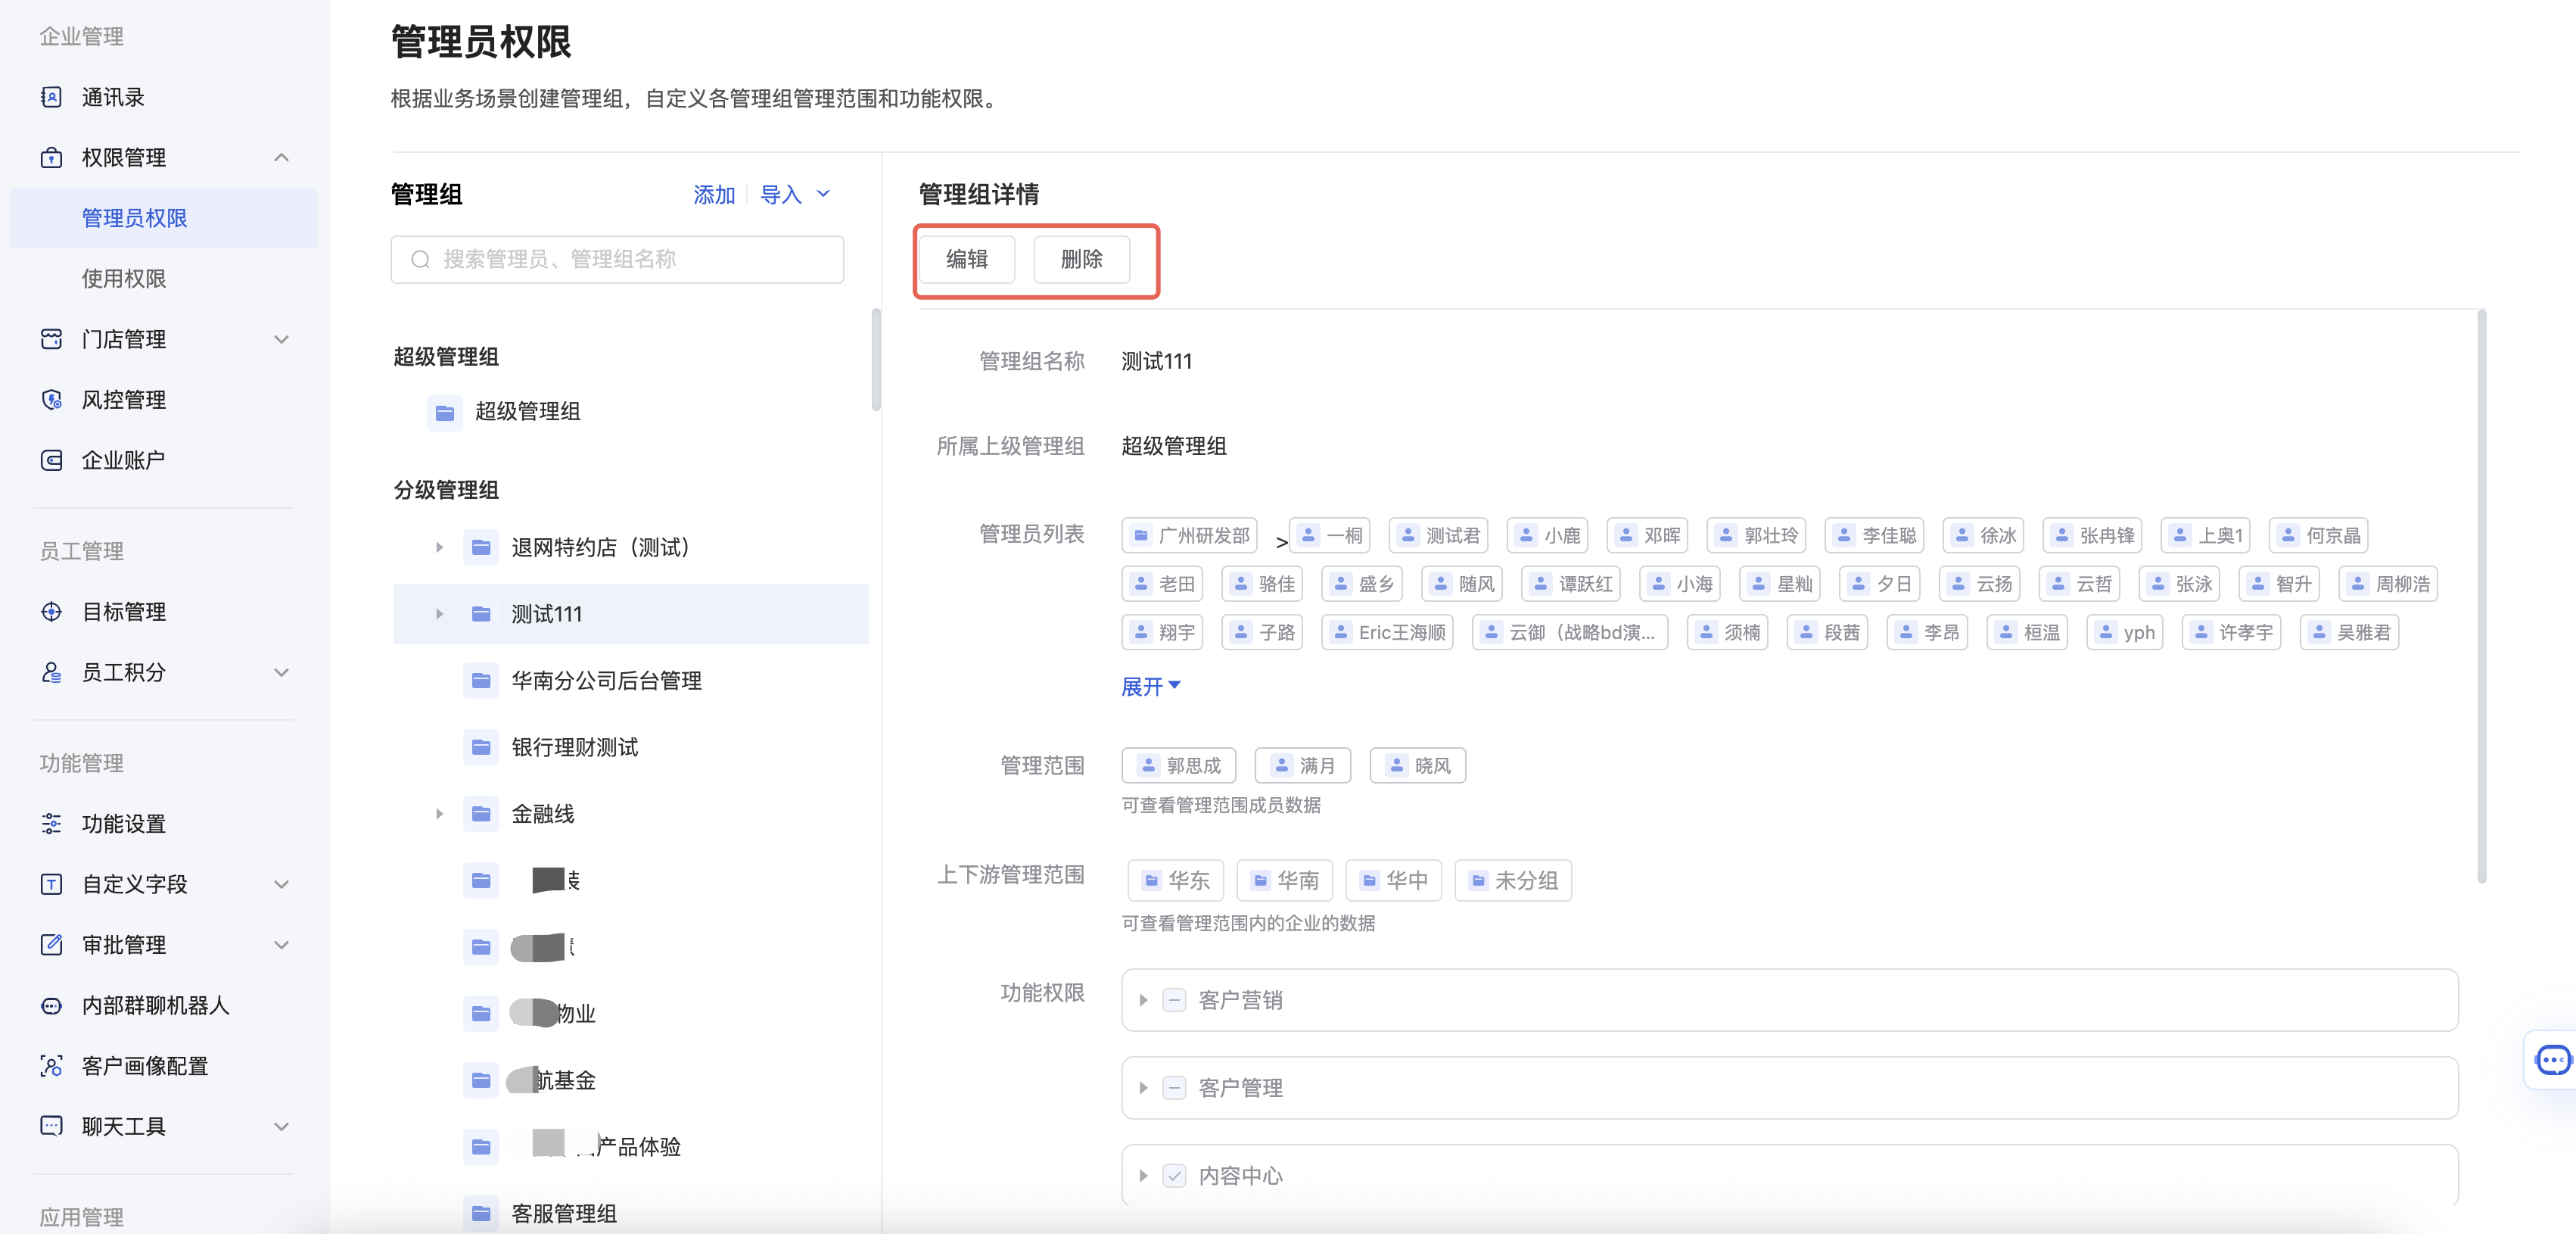The height and width of the screenshot is (1234, 2576).
Task: Select 使用权限 in the sidebar
Action: pyautogui.click(x=124, y=279)
